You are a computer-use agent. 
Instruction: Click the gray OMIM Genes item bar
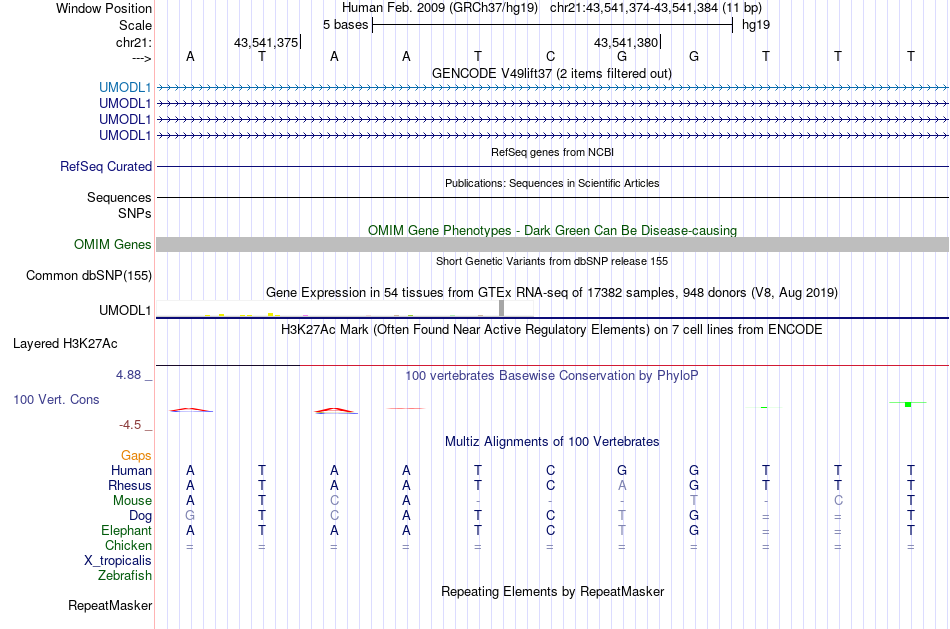553,244
